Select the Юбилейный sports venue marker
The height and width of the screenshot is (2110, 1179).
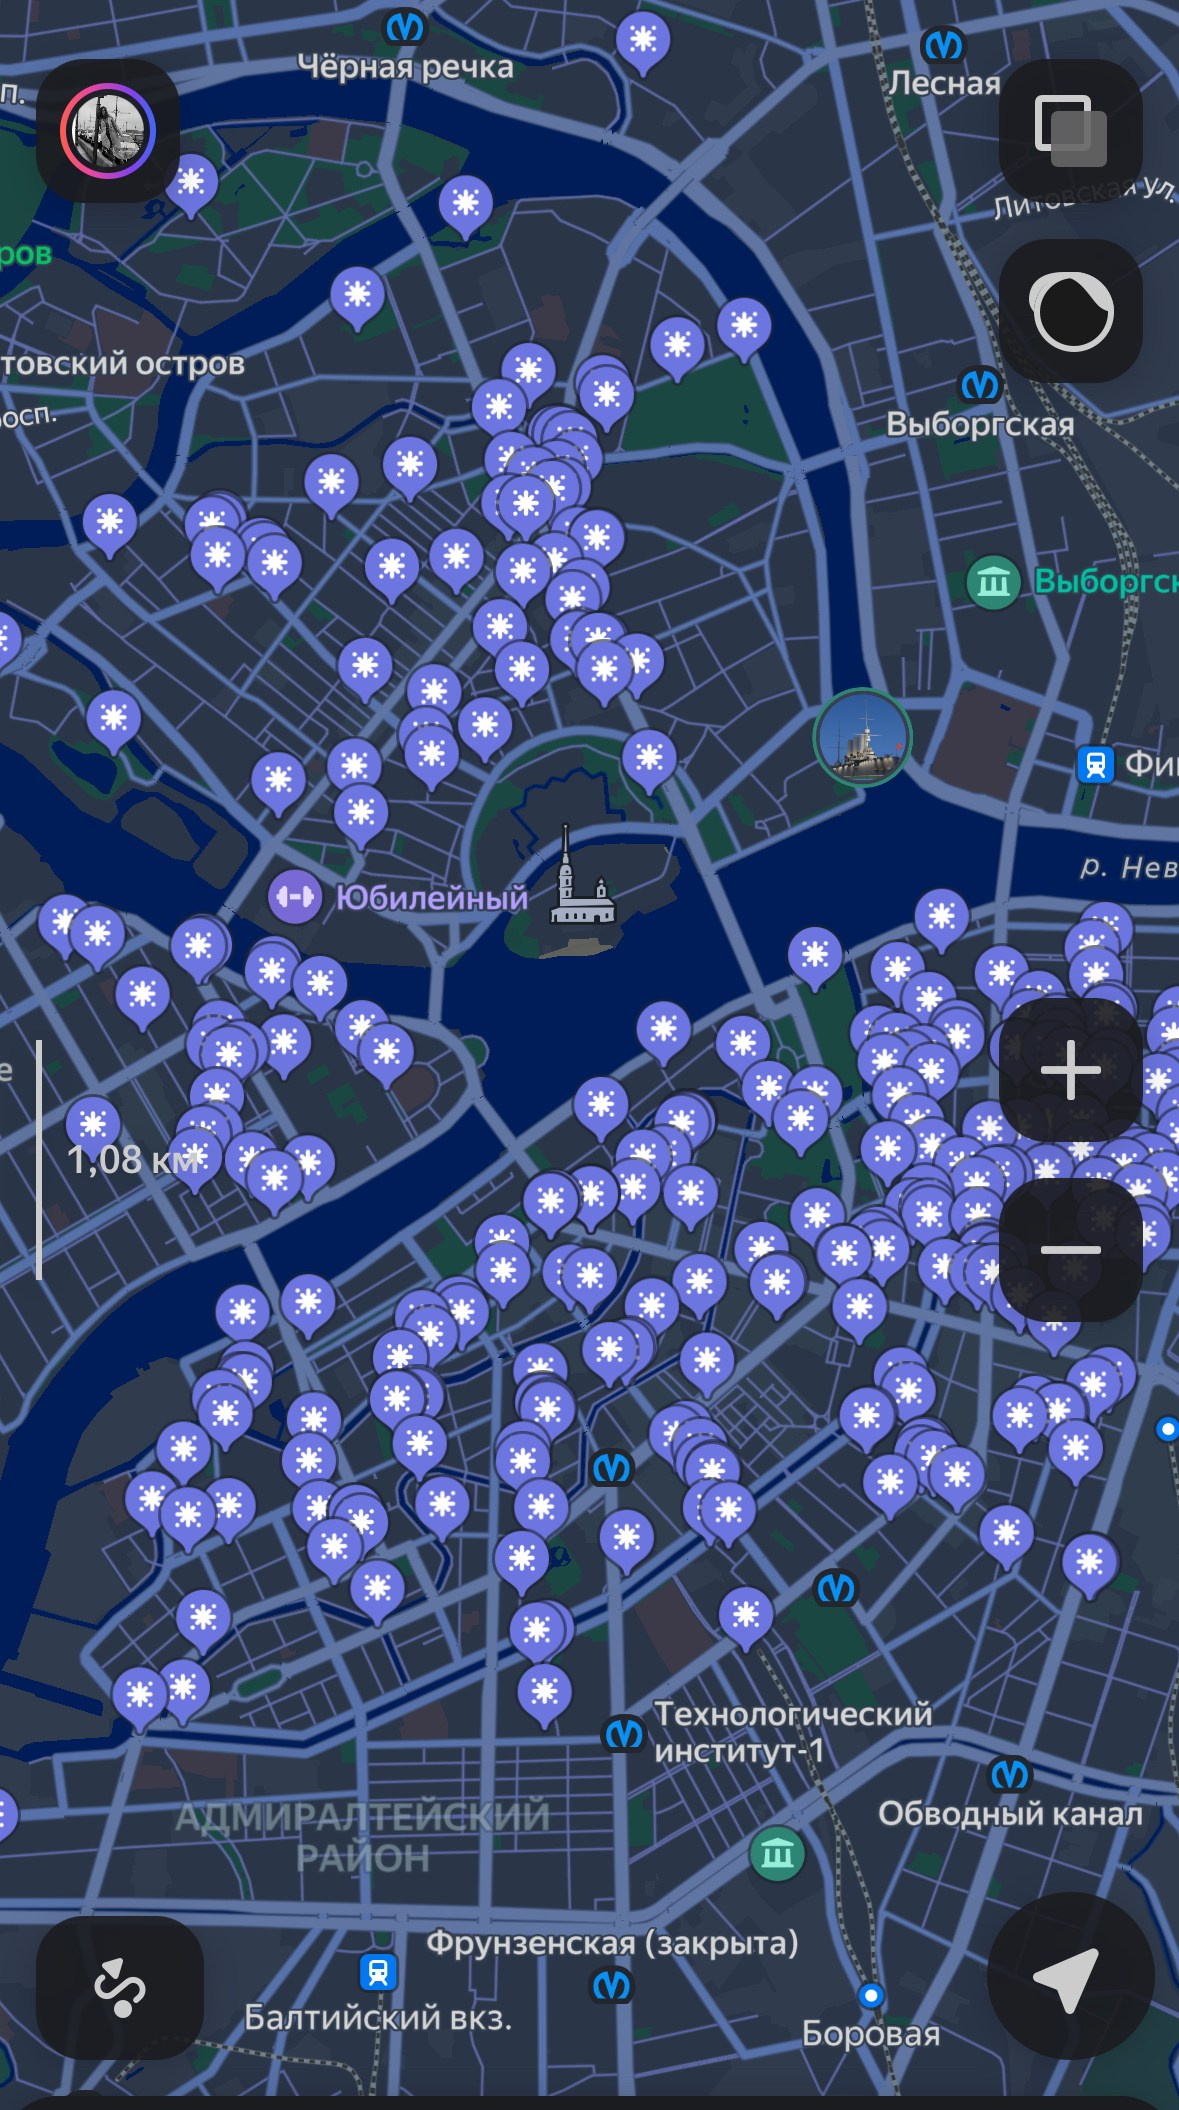pos(294,896)
